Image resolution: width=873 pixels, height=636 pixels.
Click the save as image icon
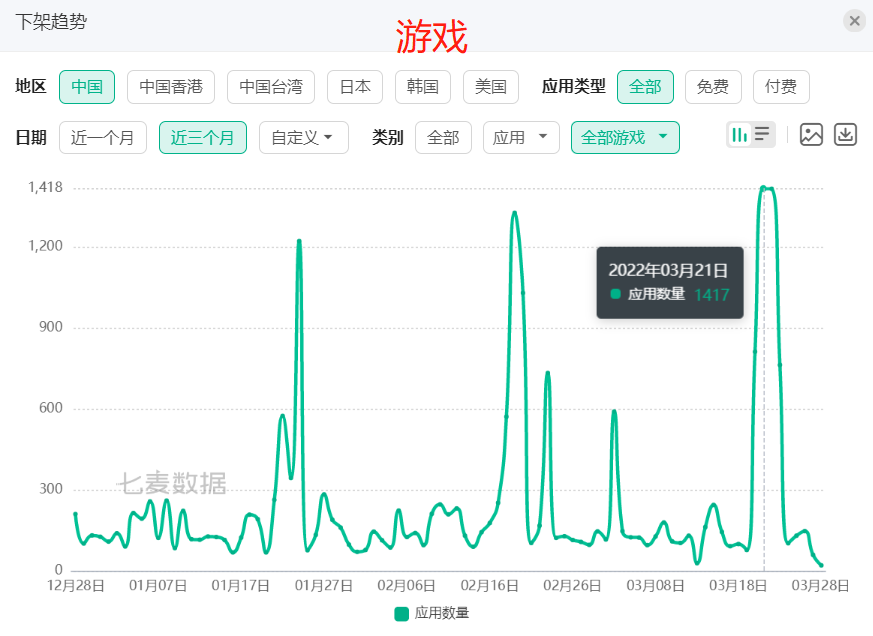pyautogui.click(x=811, y=135)
